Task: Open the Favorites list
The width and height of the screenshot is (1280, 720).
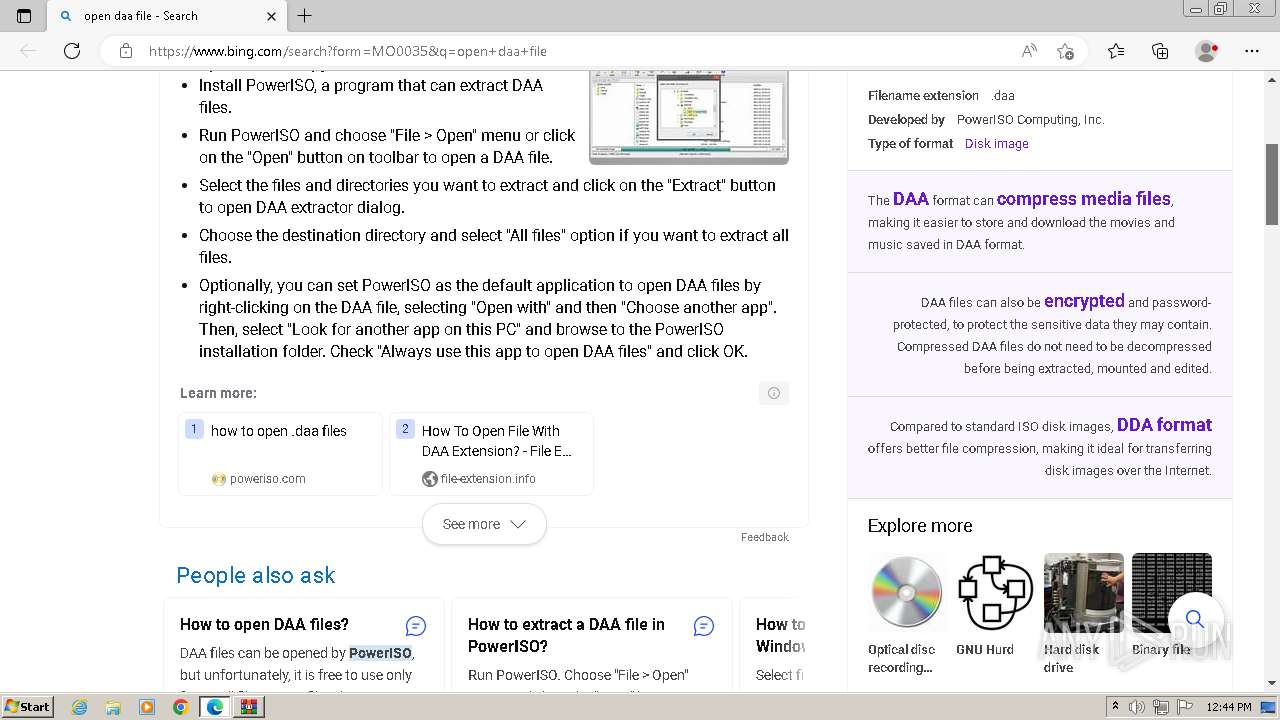Action: pyautogui.click(x=1116, y=51)
